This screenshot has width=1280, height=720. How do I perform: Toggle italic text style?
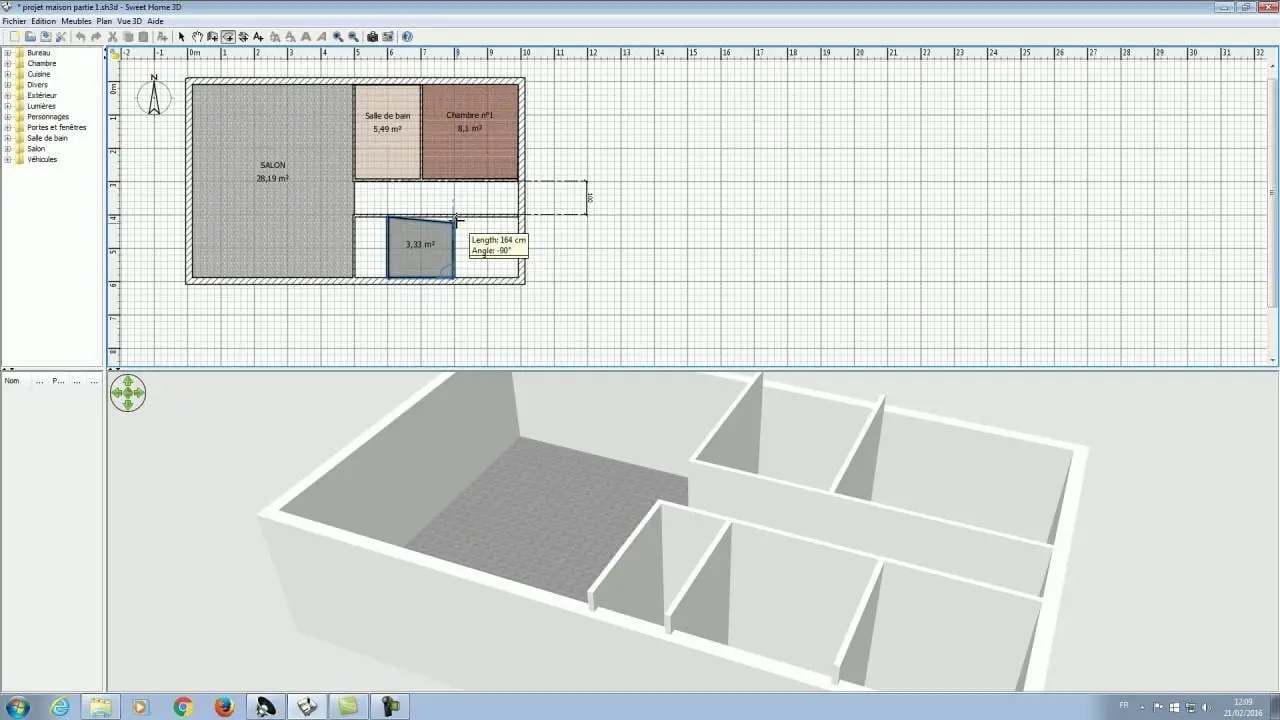pyautogui.click(x=322, y=37)
